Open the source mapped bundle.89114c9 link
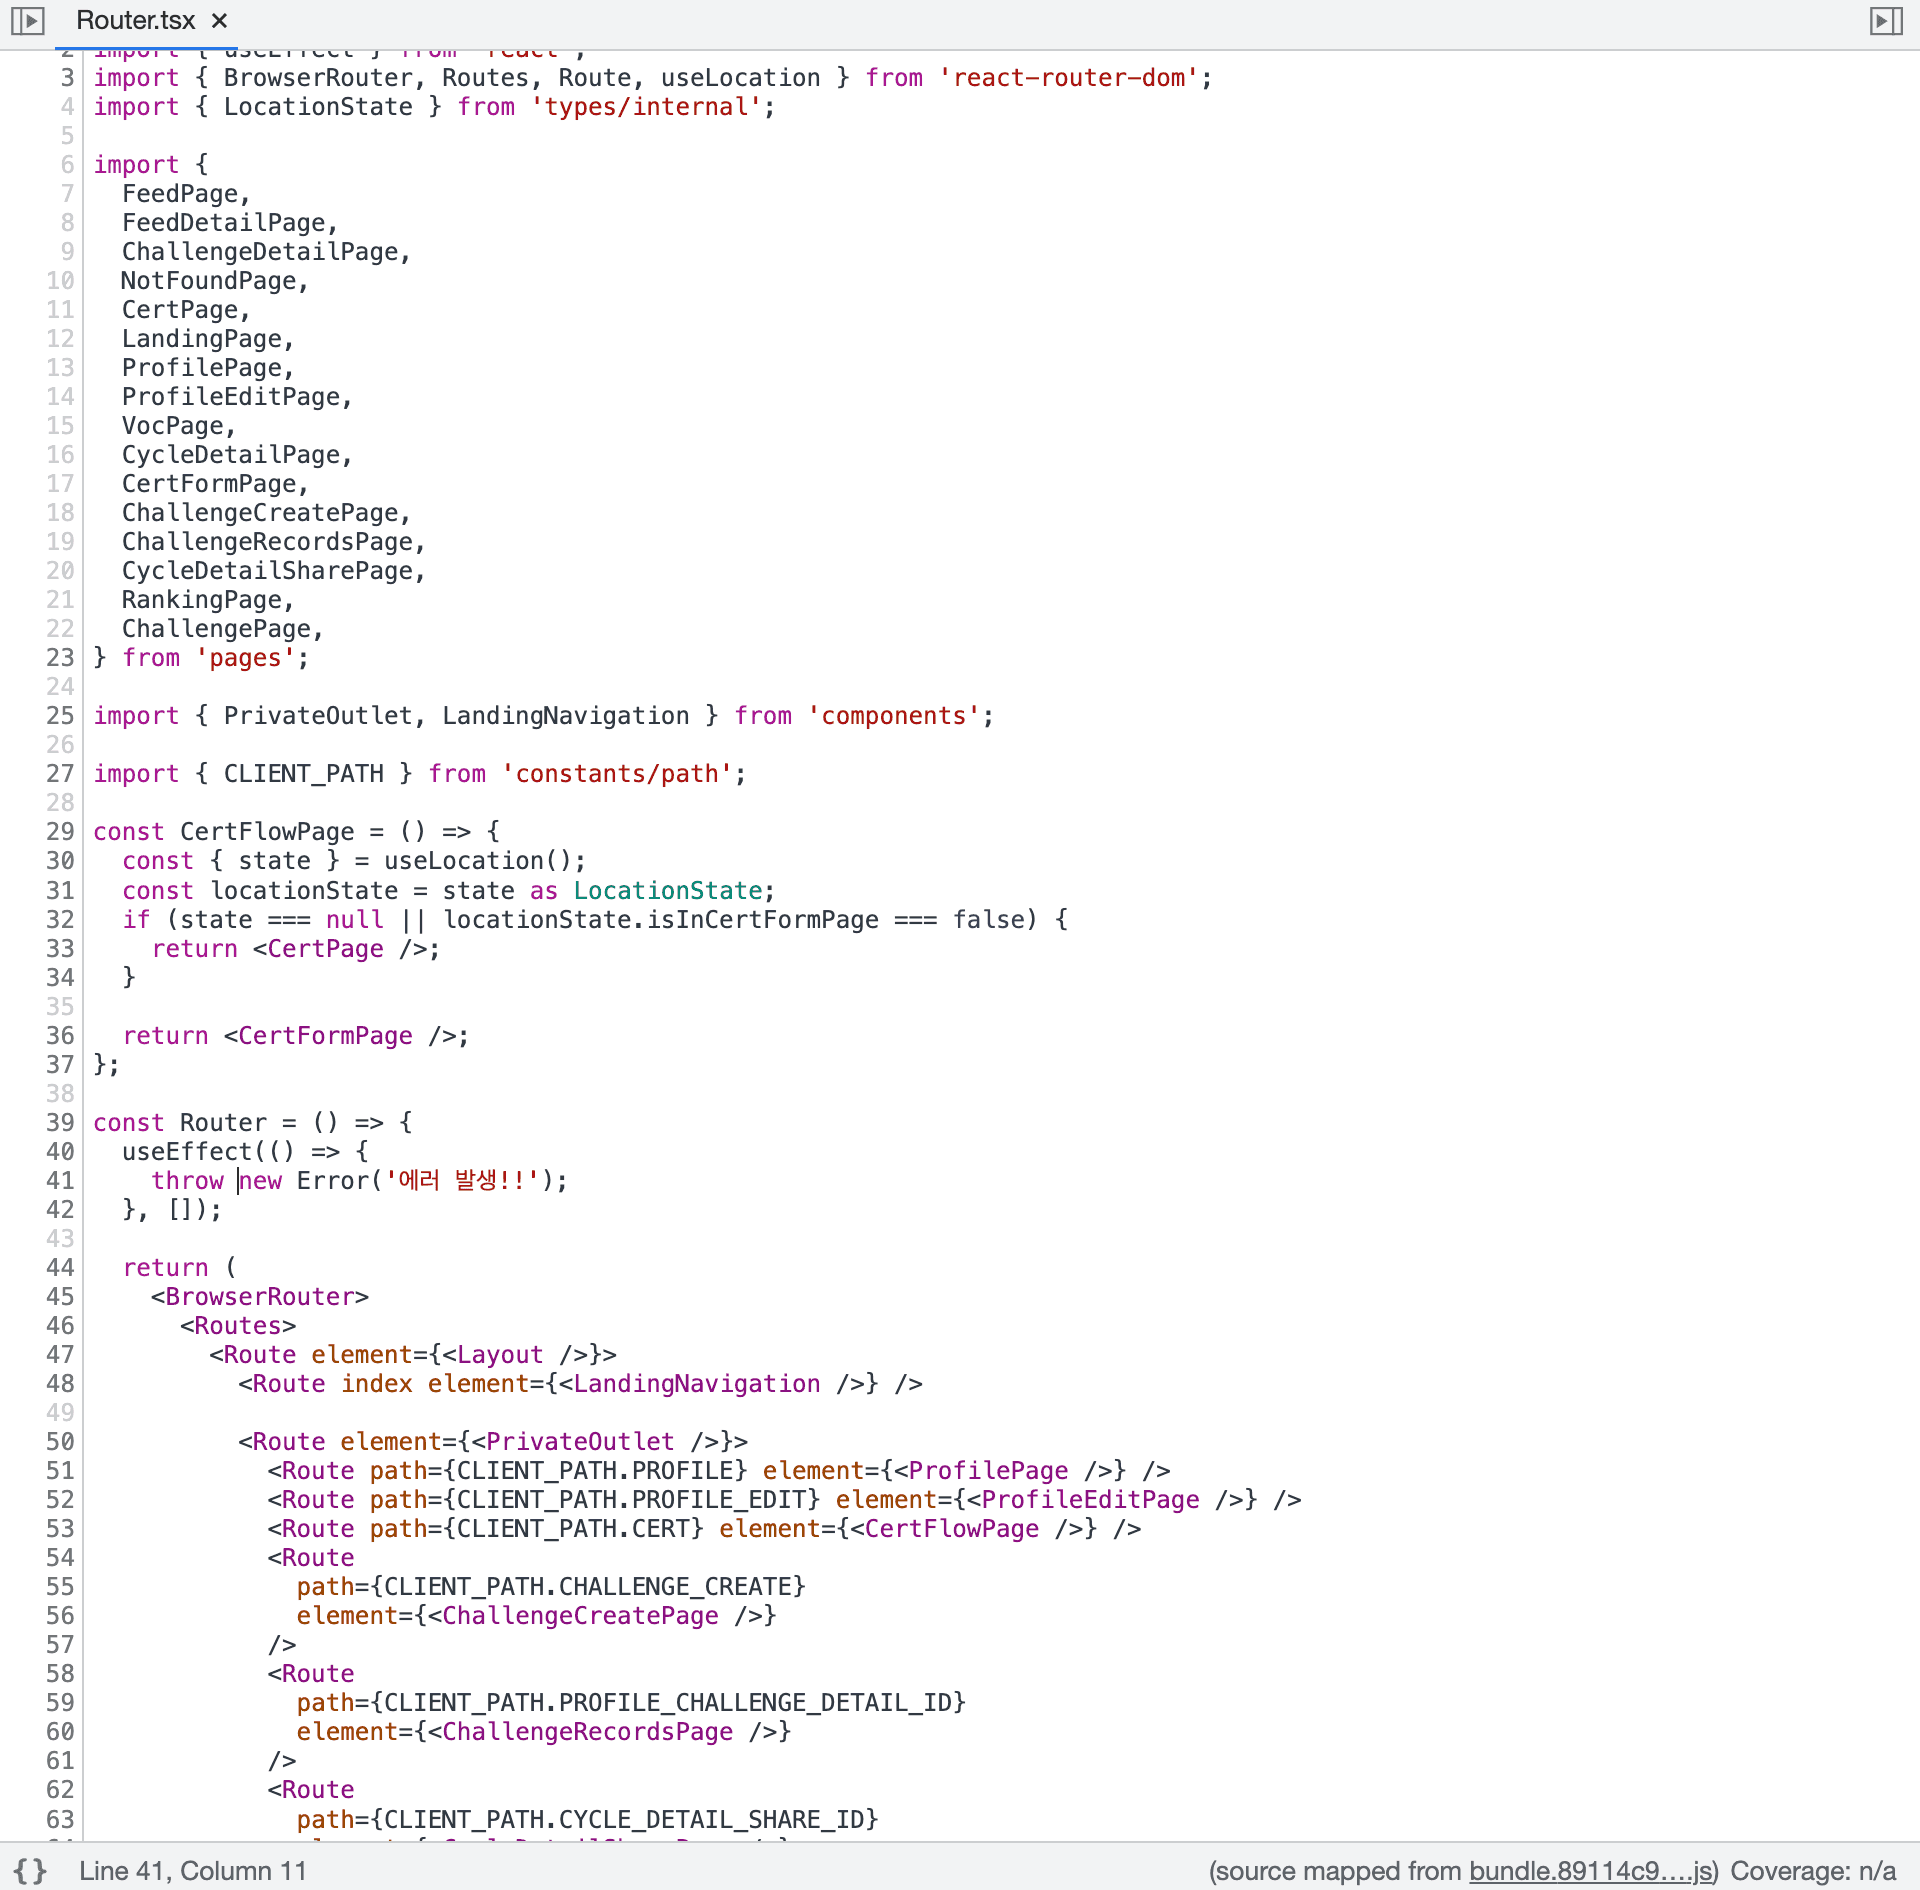Image resolution: width=1920 pixels, height=1890 pixels. point(1591,1871)
